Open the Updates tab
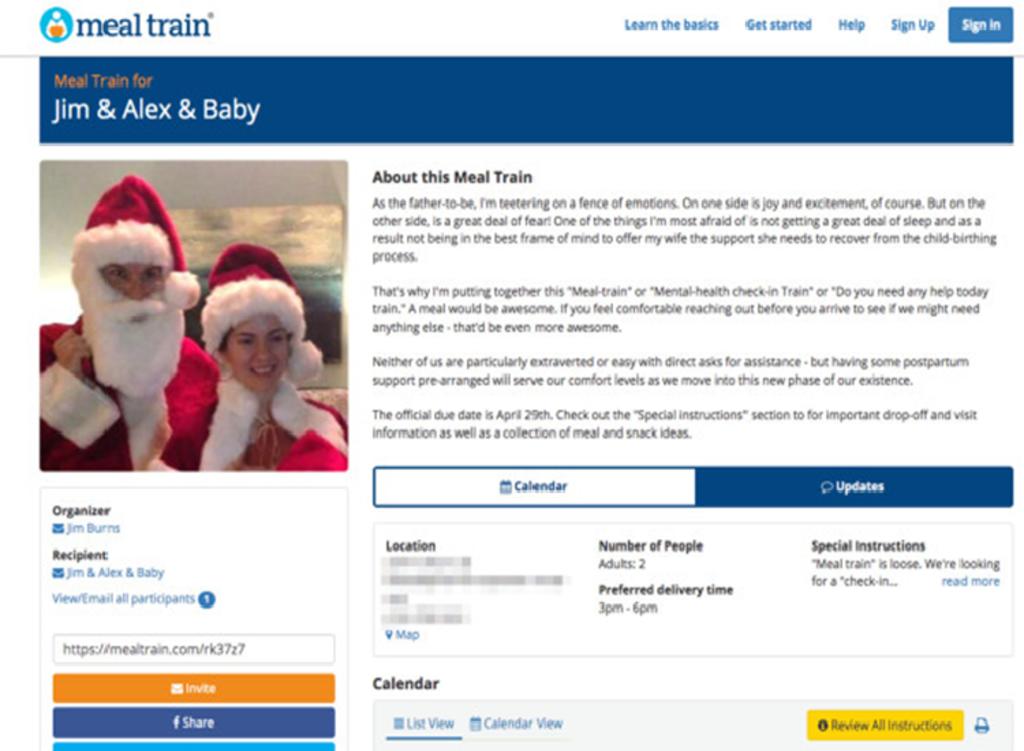 coord(852,487)
